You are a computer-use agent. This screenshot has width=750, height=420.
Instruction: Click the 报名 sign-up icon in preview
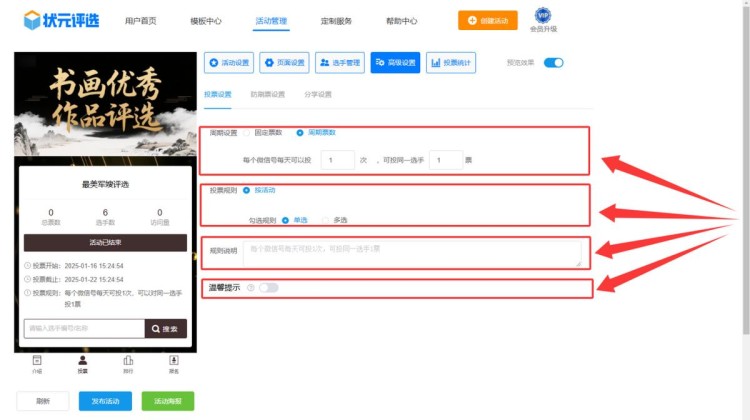click(174, 361)
